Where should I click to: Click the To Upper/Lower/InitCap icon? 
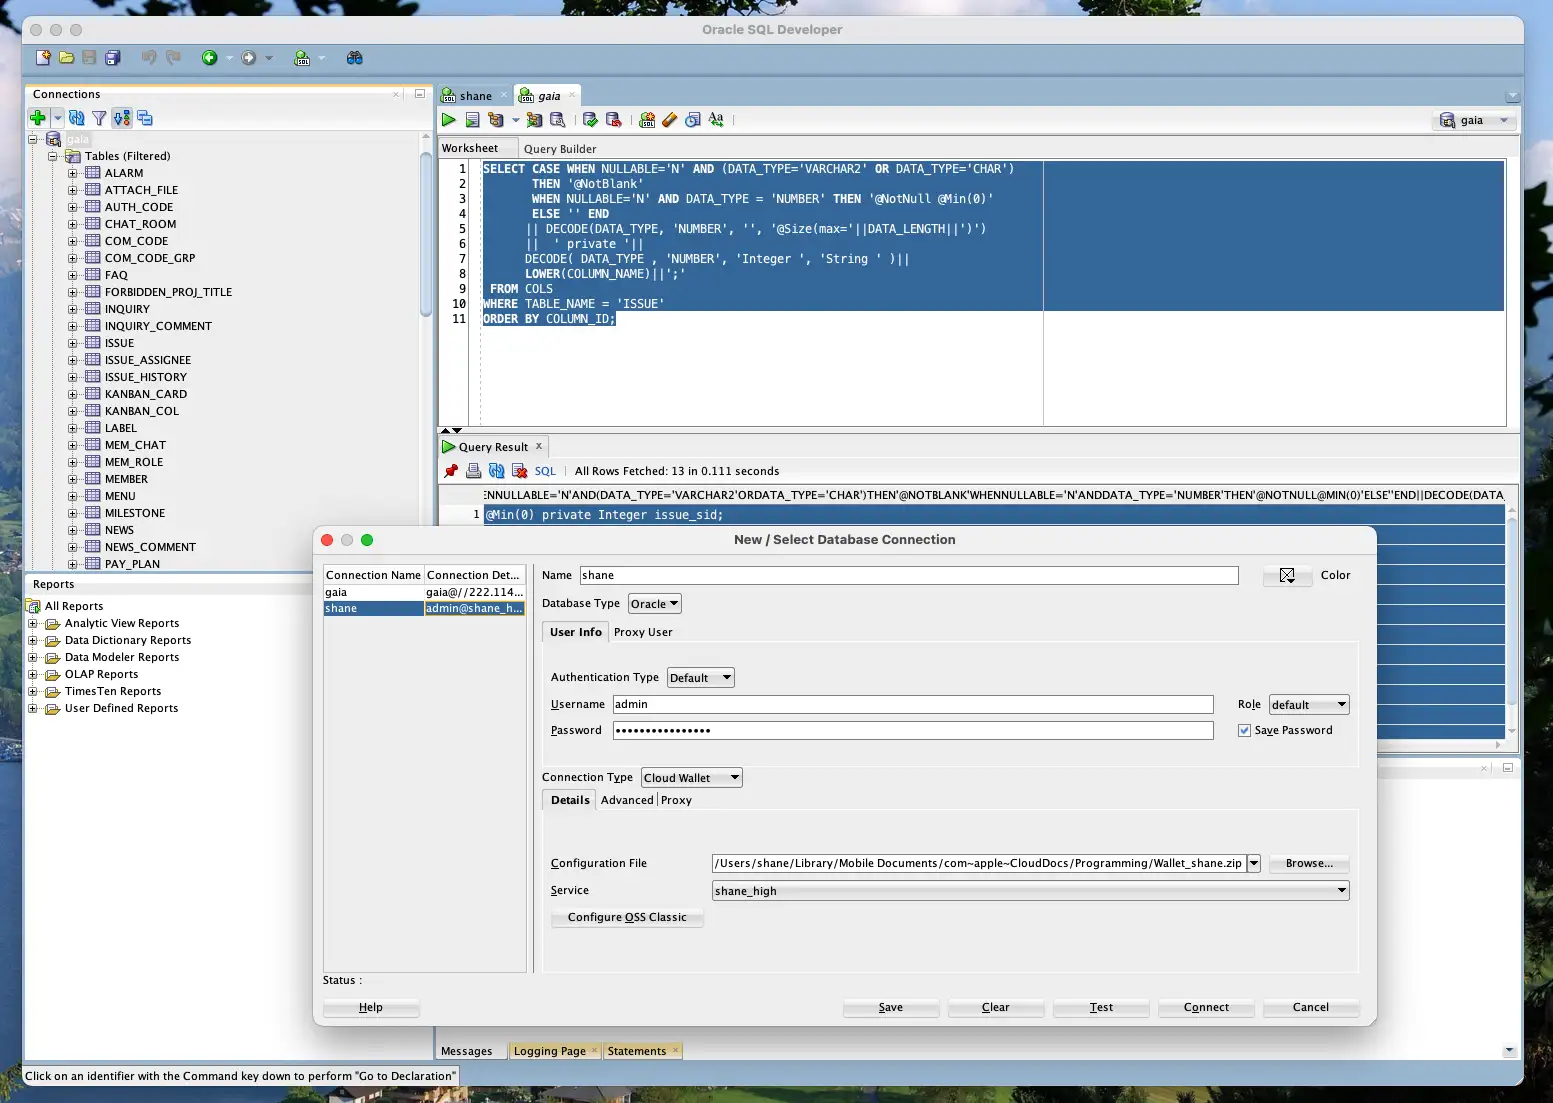pyautogui.click(x=716, y=120)
